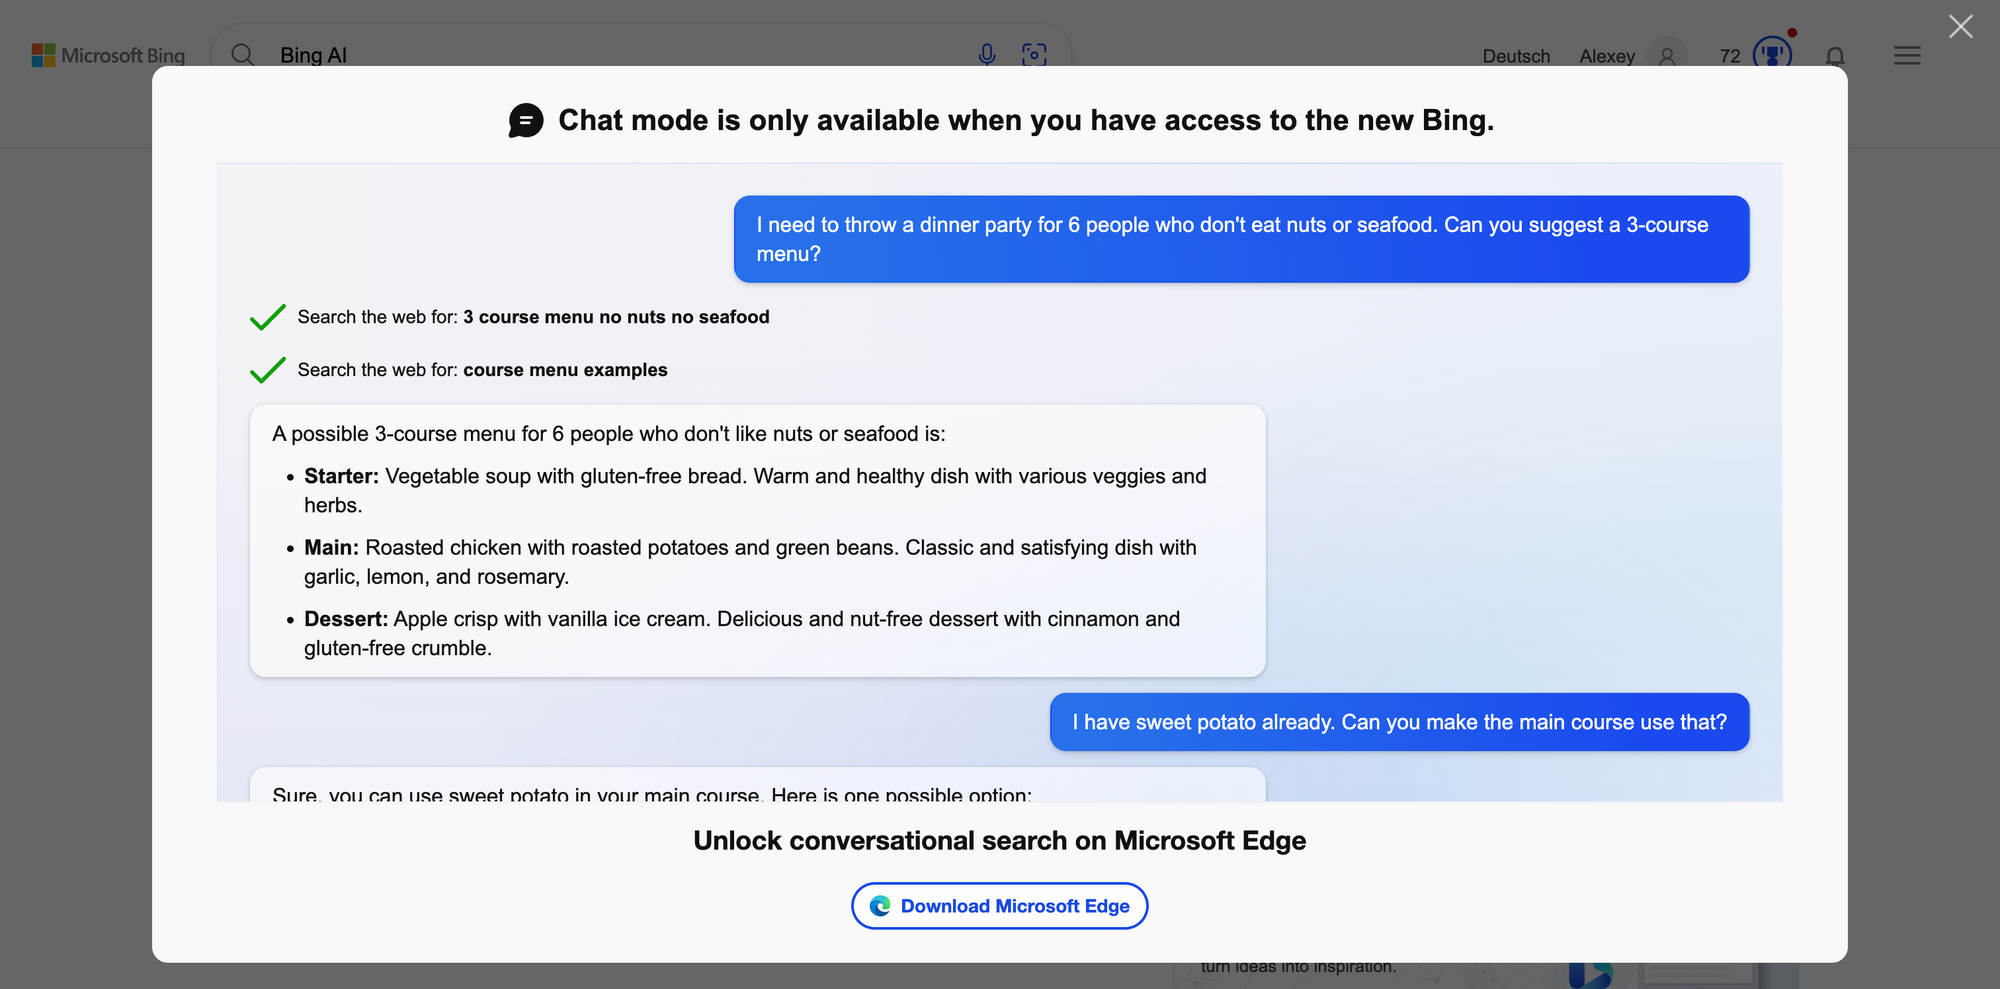2000x989 pixels.
Task: Open the hamburger menu
Action: click(1906, 56)
